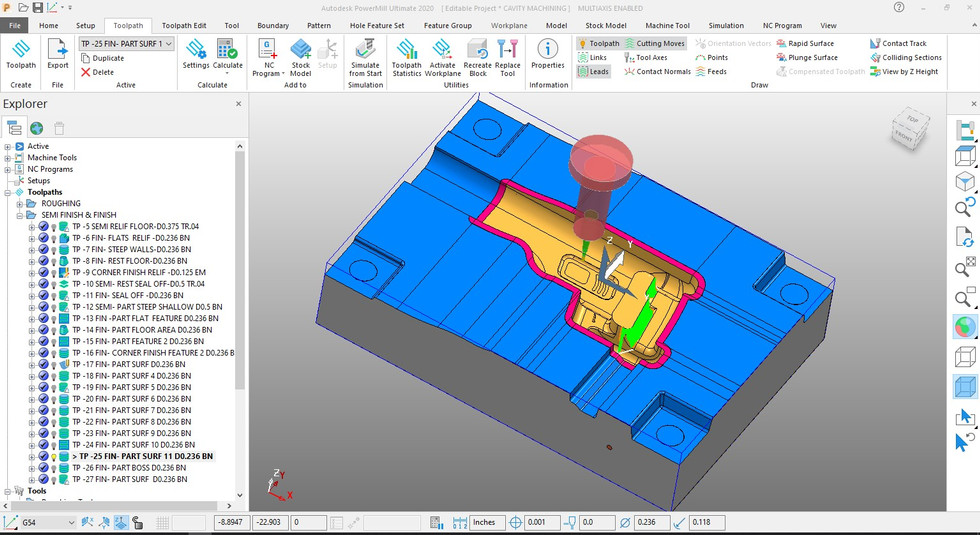Image resolution: width=980 pixels, height=535 pixels.
Task: Collapse the Toolpaths node
Action: 8,192
